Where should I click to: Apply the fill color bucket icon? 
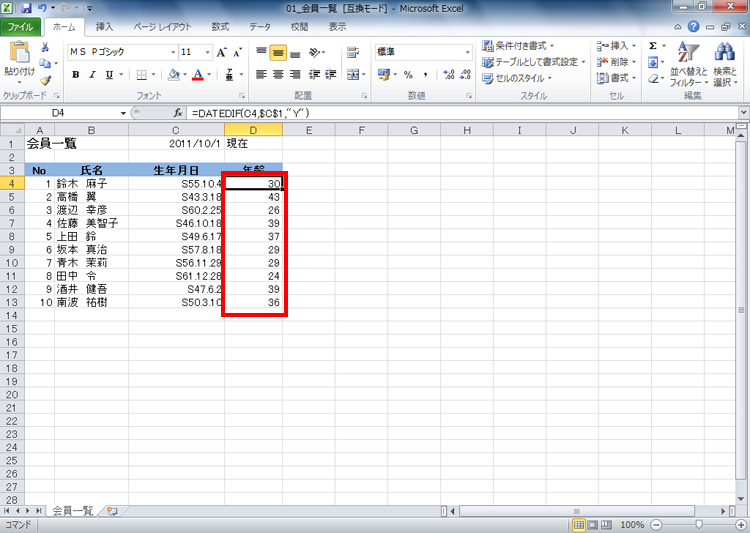(174, 75)
